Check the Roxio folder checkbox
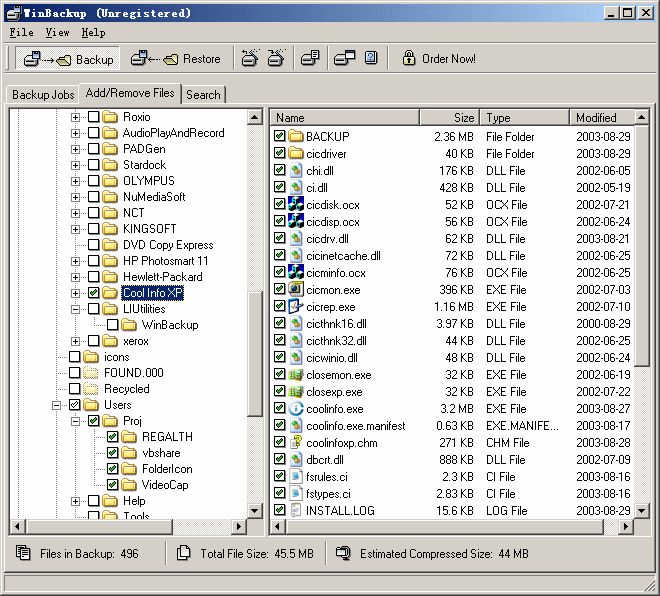This screenshot has height=596, width=660. [93, 117]
